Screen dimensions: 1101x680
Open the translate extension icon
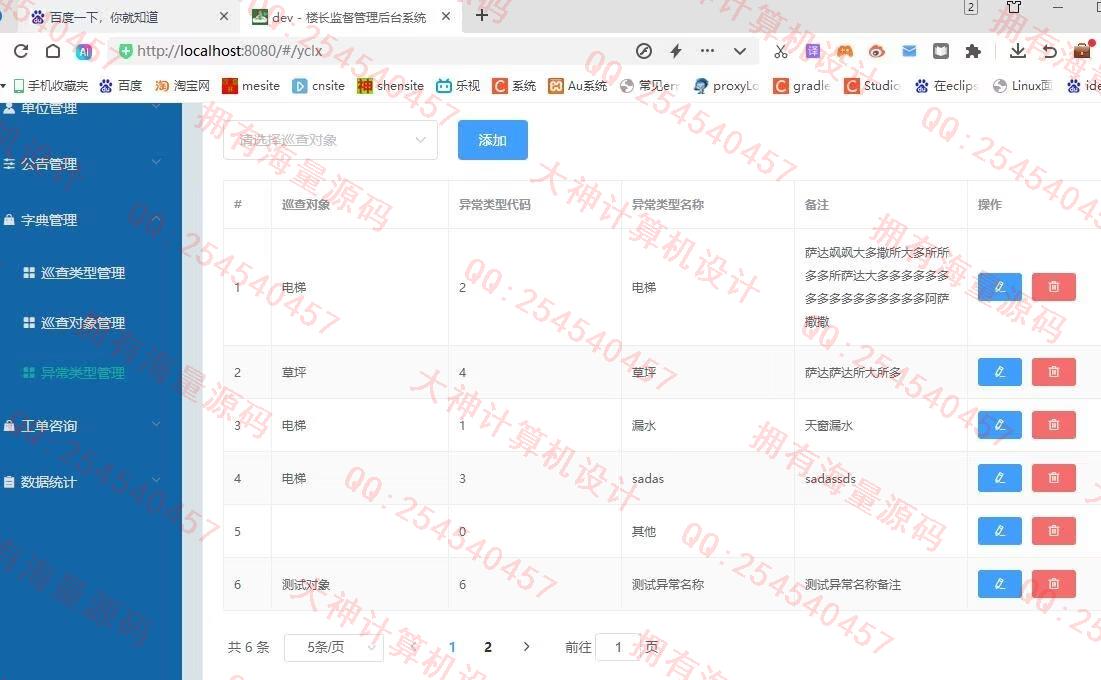pos(812,51)
